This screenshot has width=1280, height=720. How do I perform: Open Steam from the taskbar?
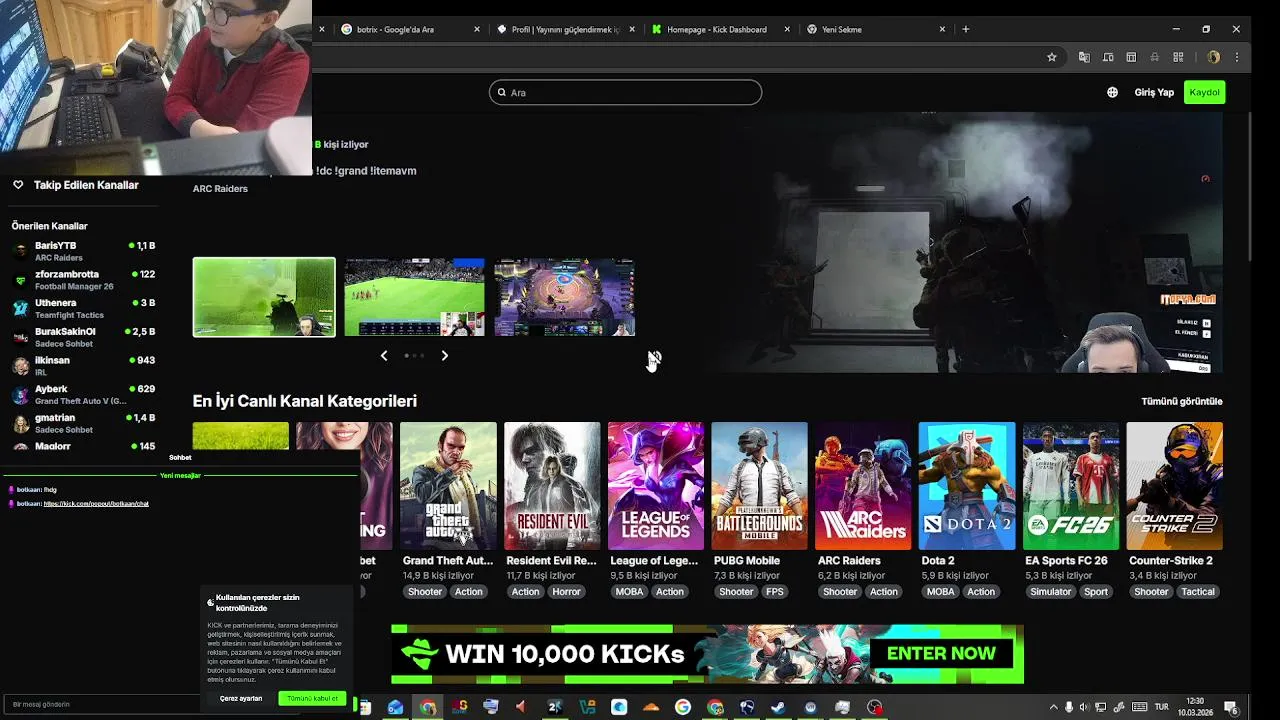tap(778, 707)
